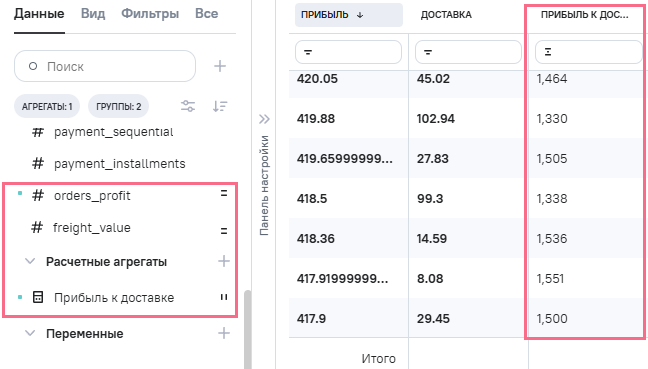Image resolution: width=648 pixels, height=369 pixels.
Task: Click the cell 420.05
Action: click(317, 79)
